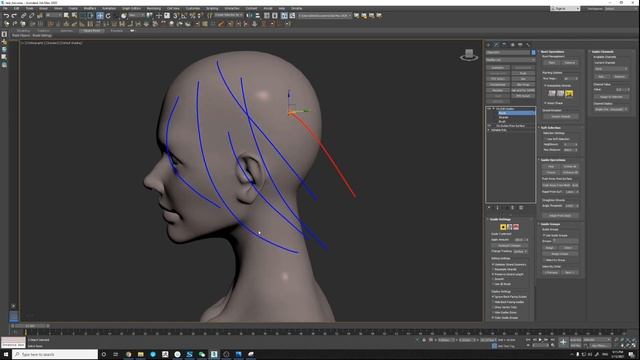Open Select by Name dialog icon
The image size is (640, 360).
(x=74, y=16)
